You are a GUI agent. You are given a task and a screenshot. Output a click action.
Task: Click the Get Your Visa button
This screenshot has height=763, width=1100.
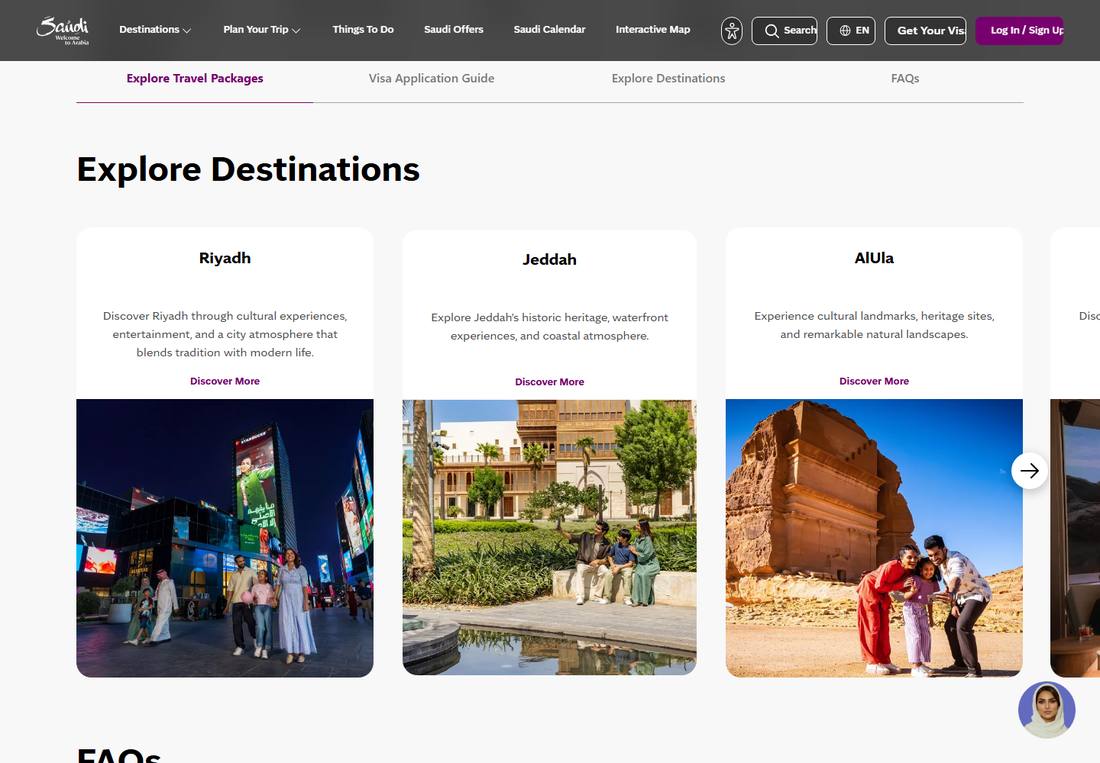925,31
